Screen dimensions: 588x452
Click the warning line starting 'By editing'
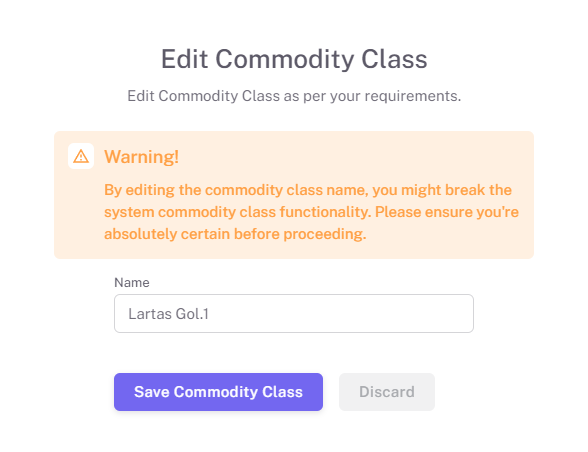(x=308, y=190)
